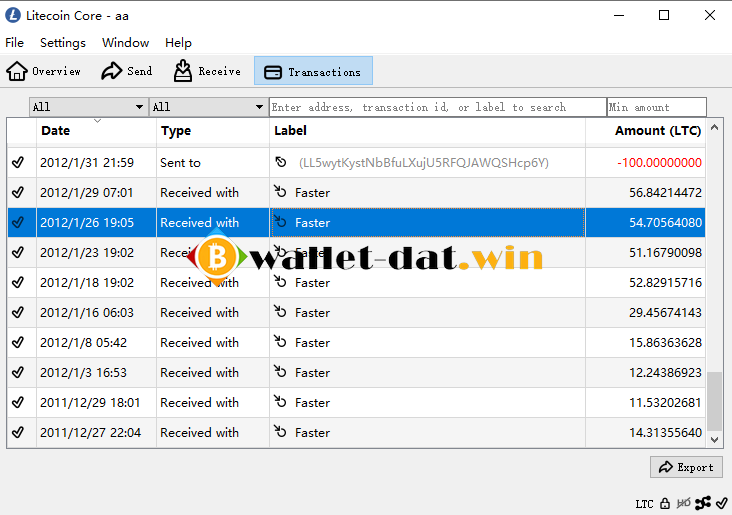The height and width of the screenshot is (515, 732).
Task: Focus the address or label search field
Action: tap(437, 107)
